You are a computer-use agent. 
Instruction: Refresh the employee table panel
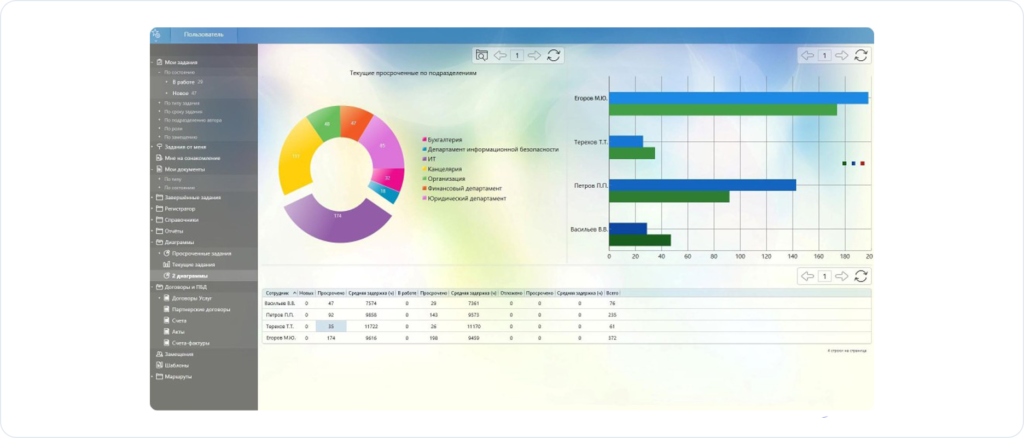[x=861, y=276]
